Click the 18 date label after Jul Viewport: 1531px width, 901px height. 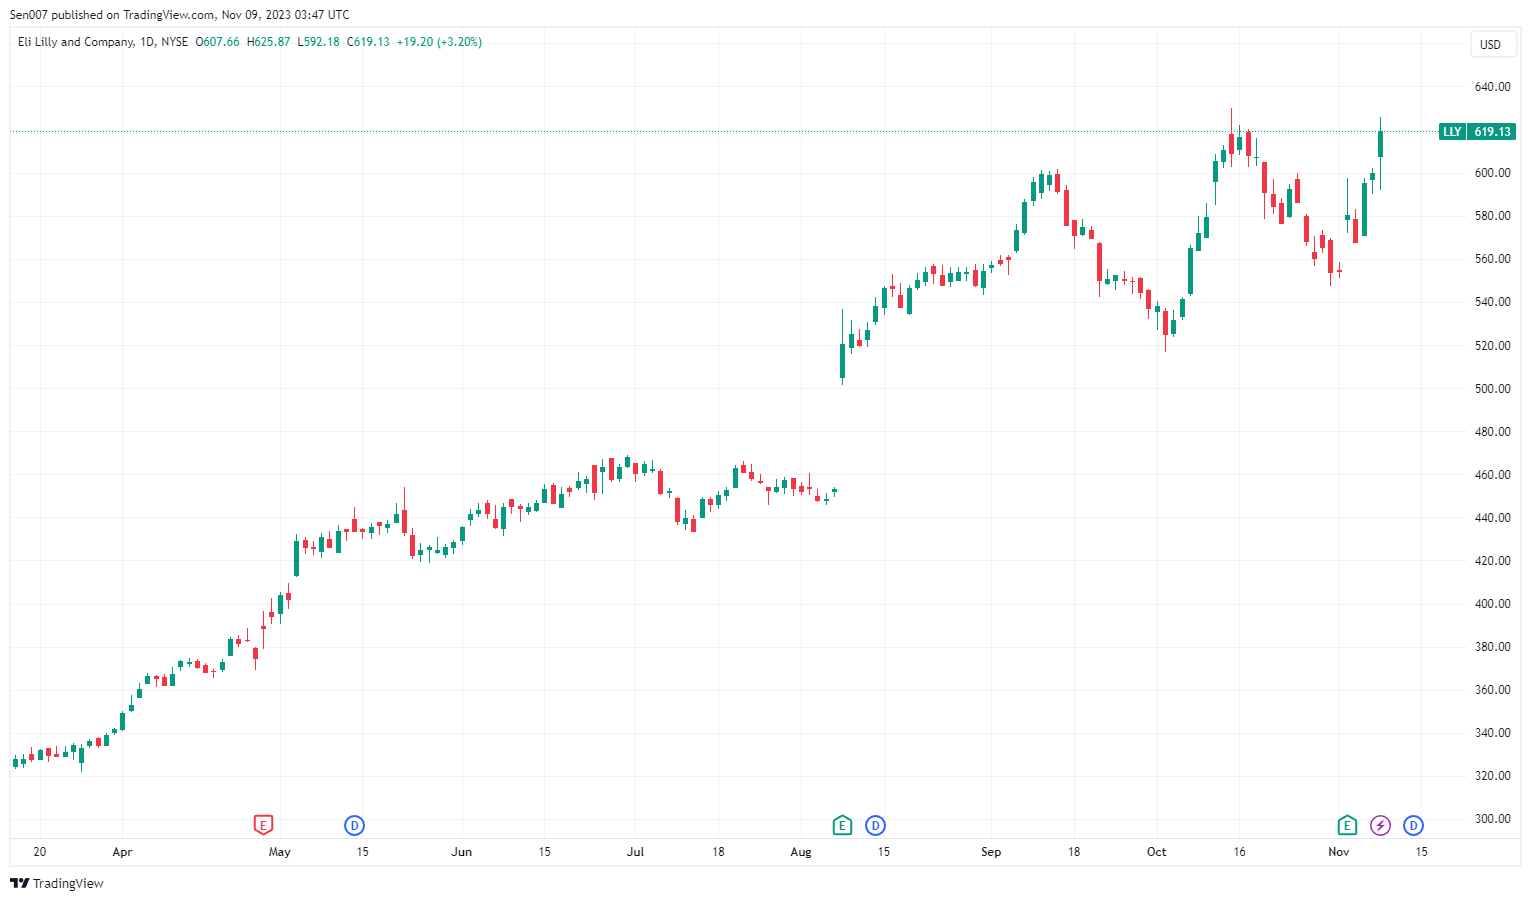[x=718, y=852]
